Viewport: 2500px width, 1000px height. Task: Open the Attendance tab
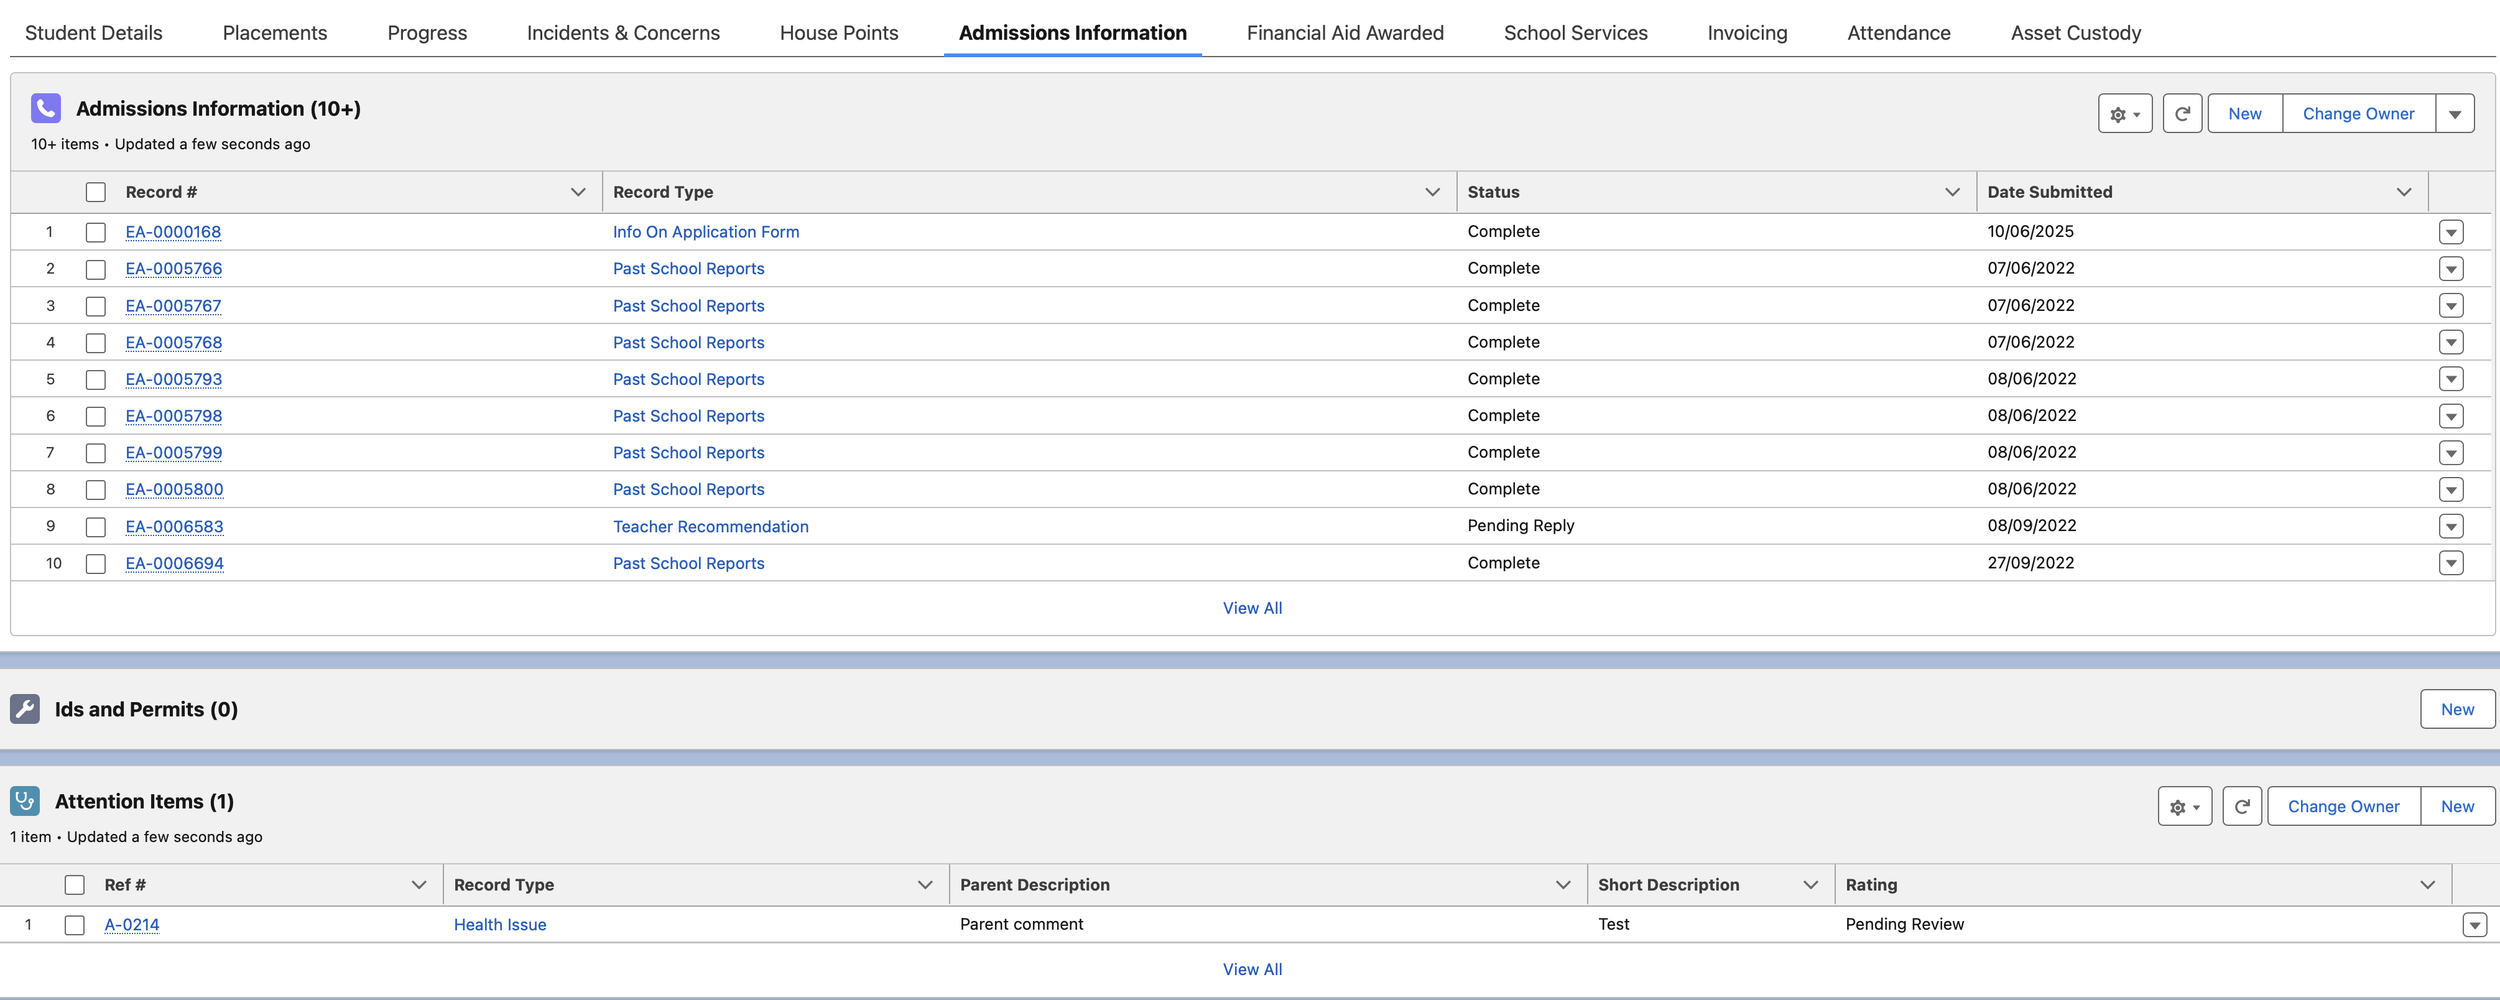click(x=1899, y=33)
